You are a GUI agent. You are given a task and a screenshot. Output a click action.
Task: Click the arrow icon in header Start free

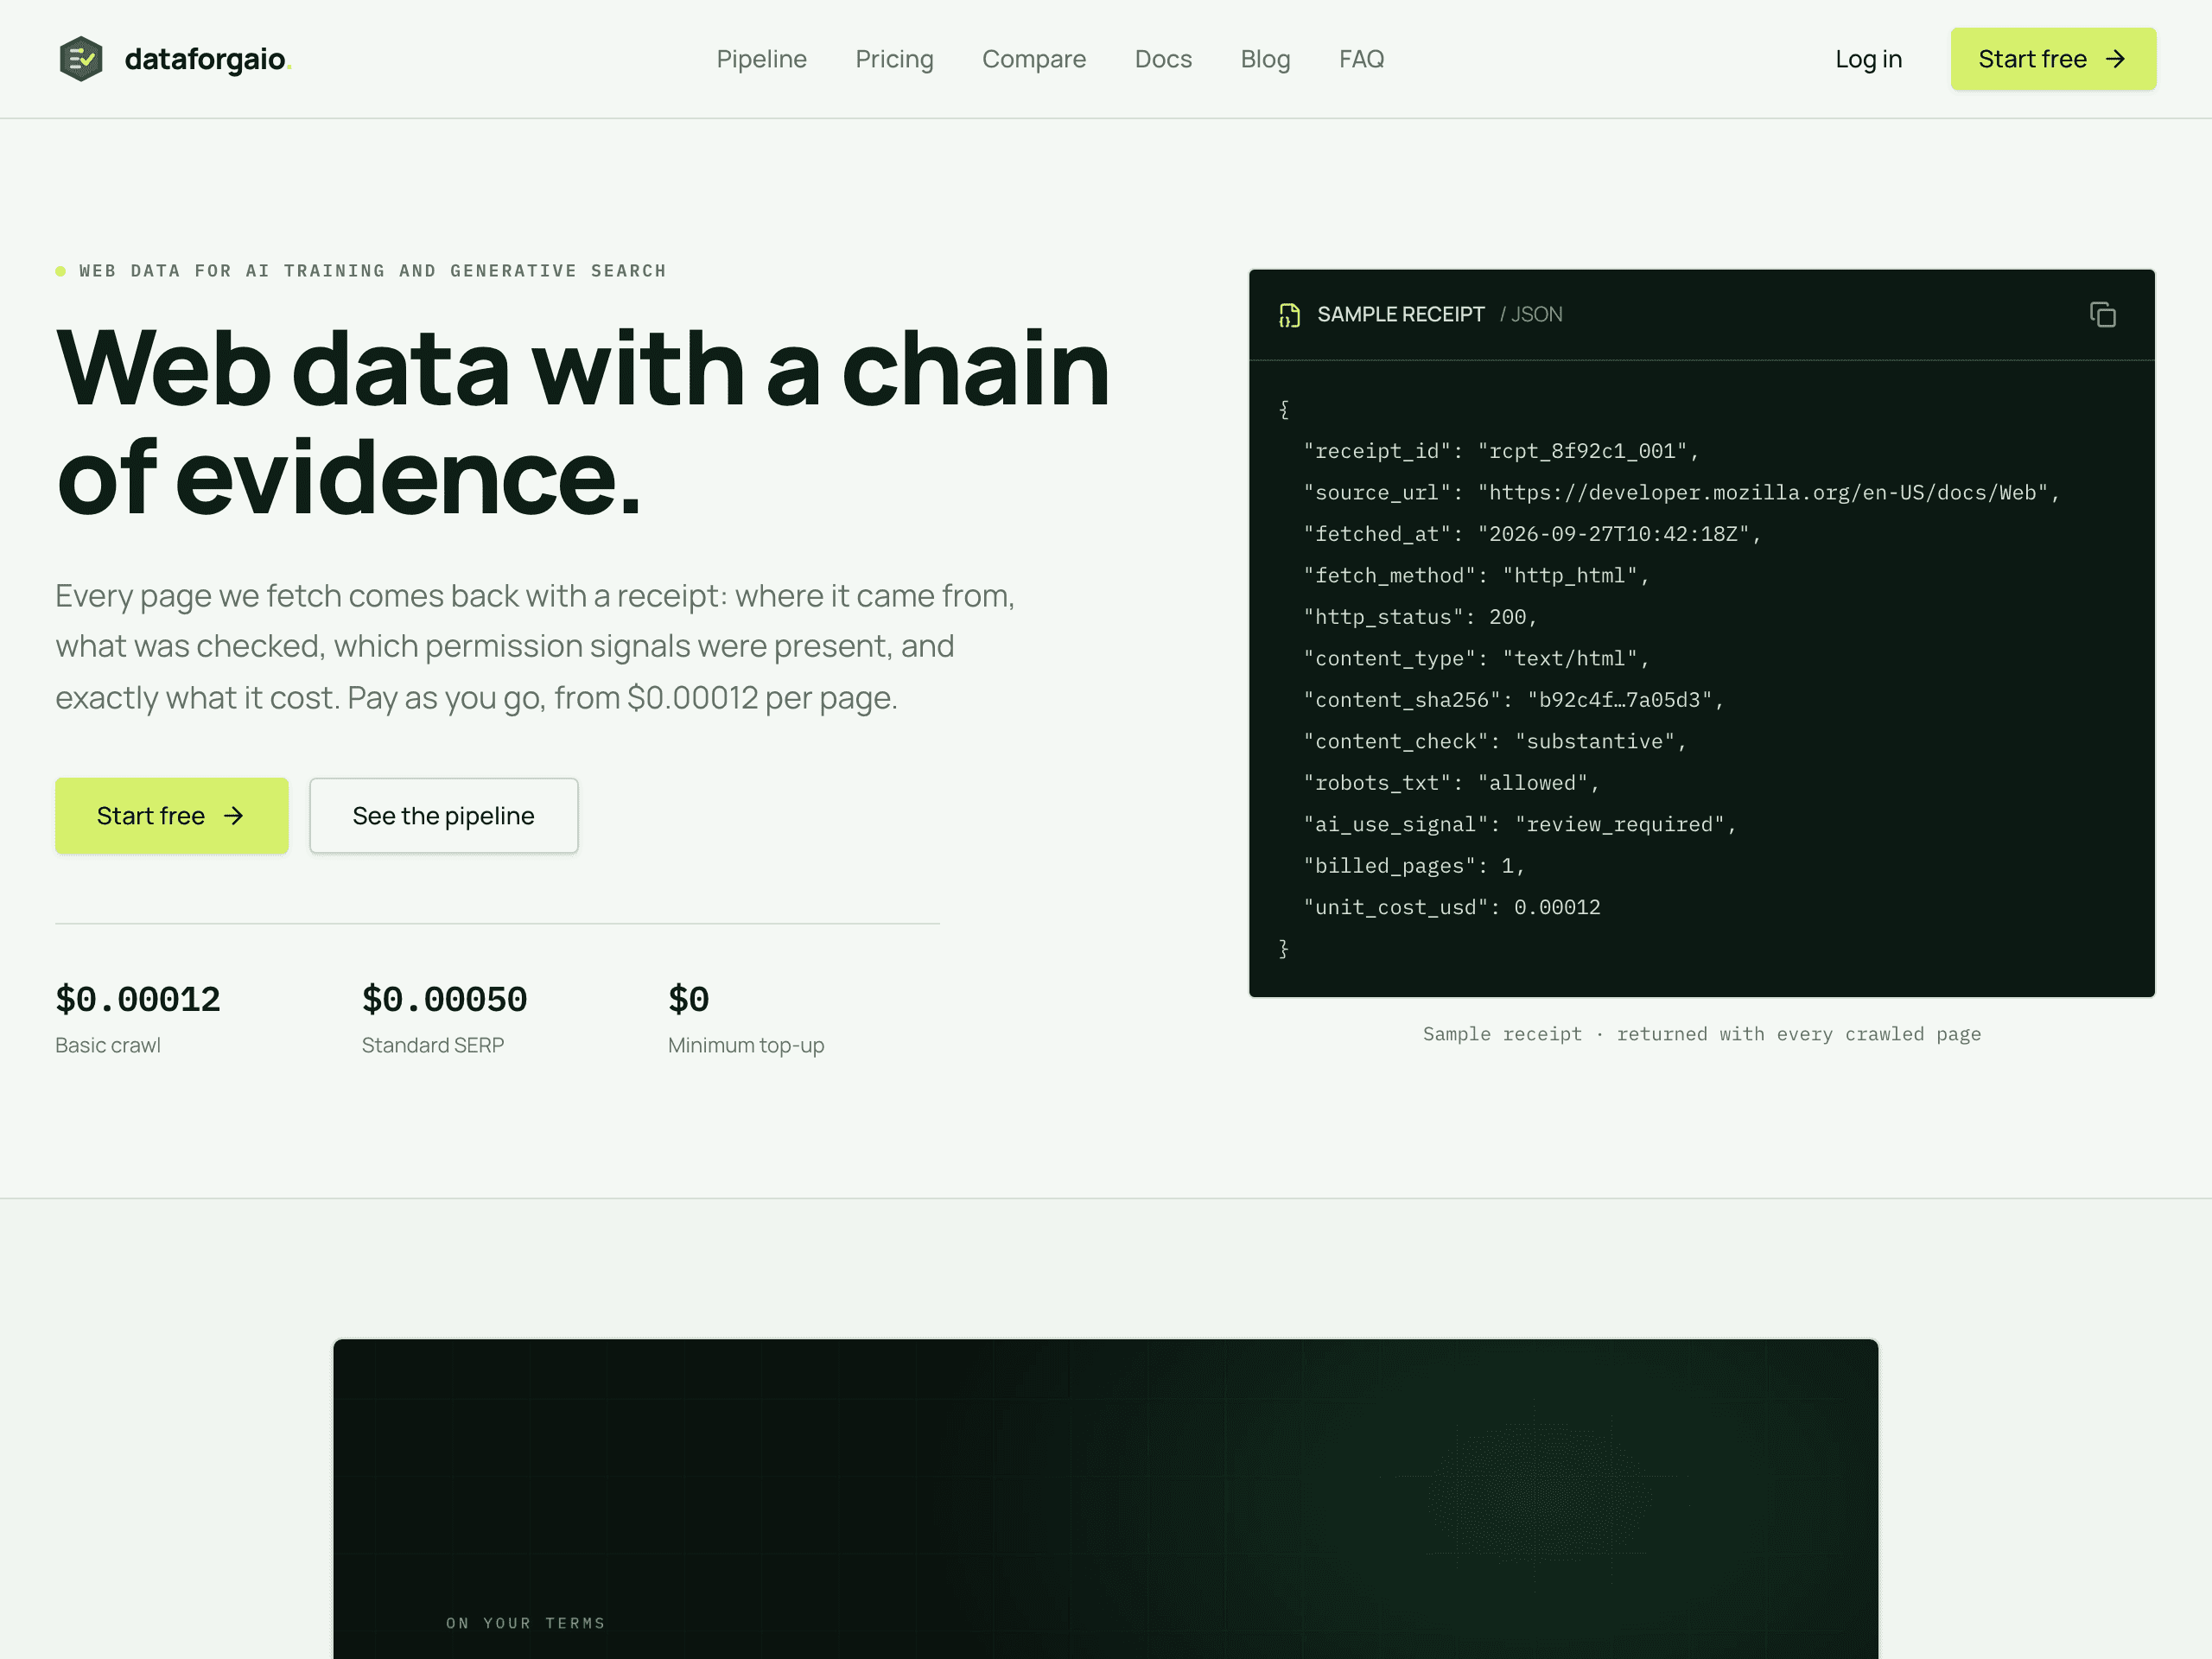coord(2115,59)
